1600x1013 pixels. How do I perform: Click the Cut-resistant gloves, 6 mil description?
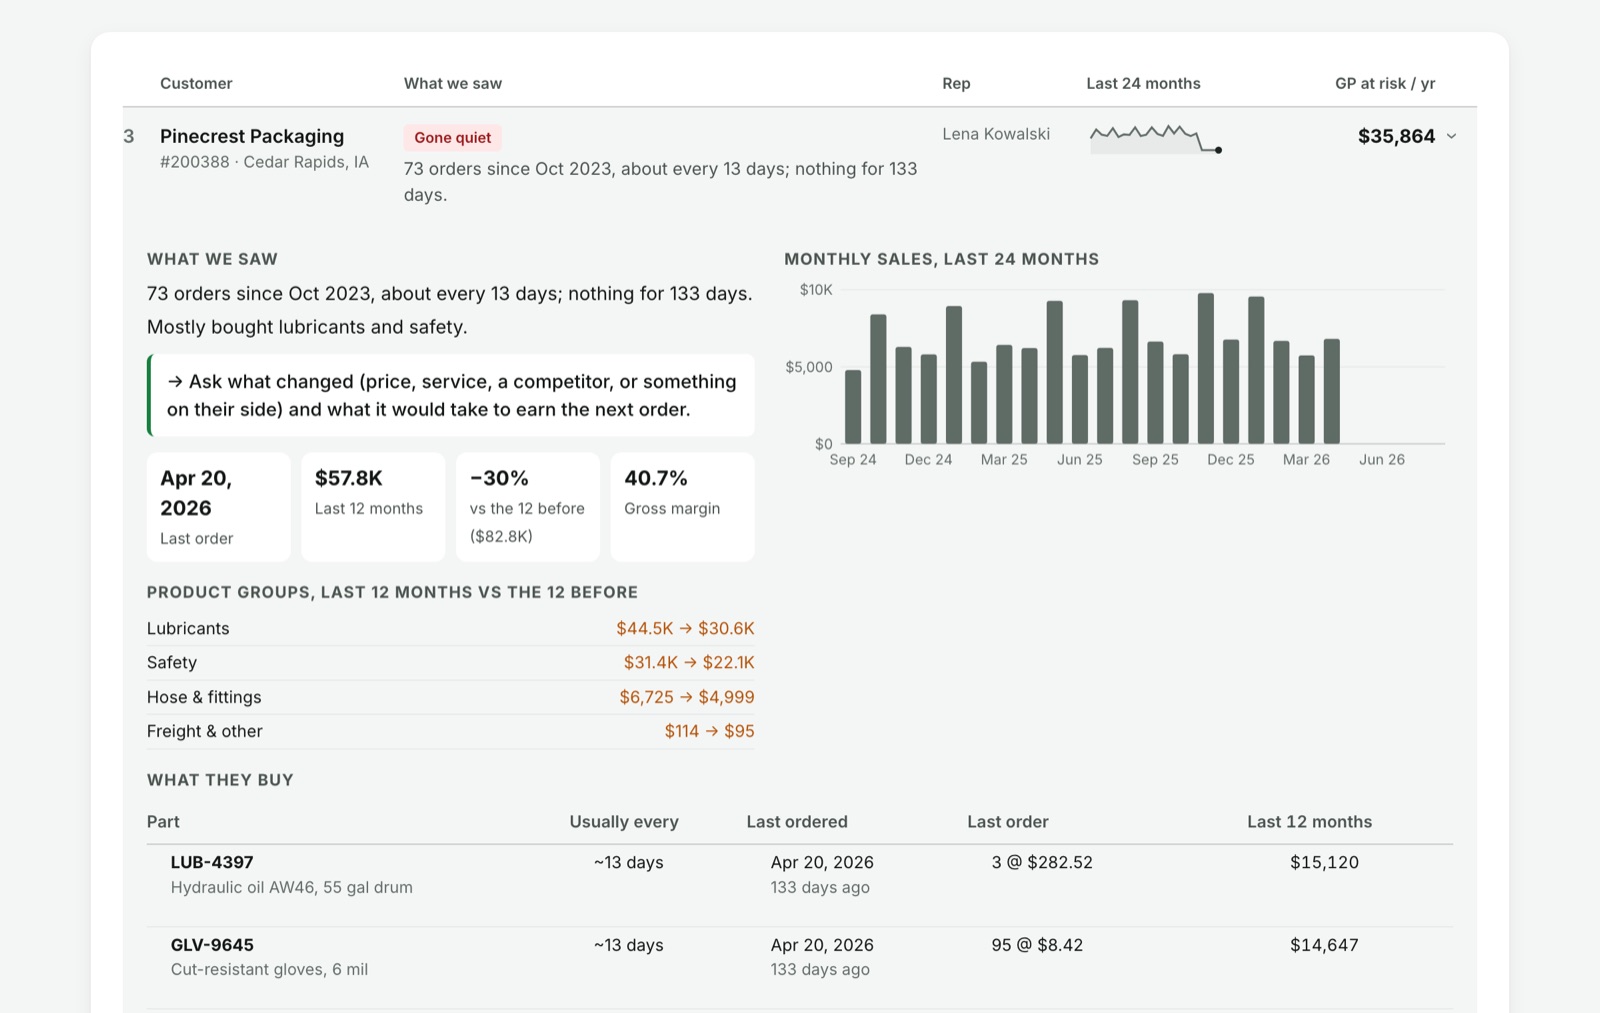click(x=269, y=969)
